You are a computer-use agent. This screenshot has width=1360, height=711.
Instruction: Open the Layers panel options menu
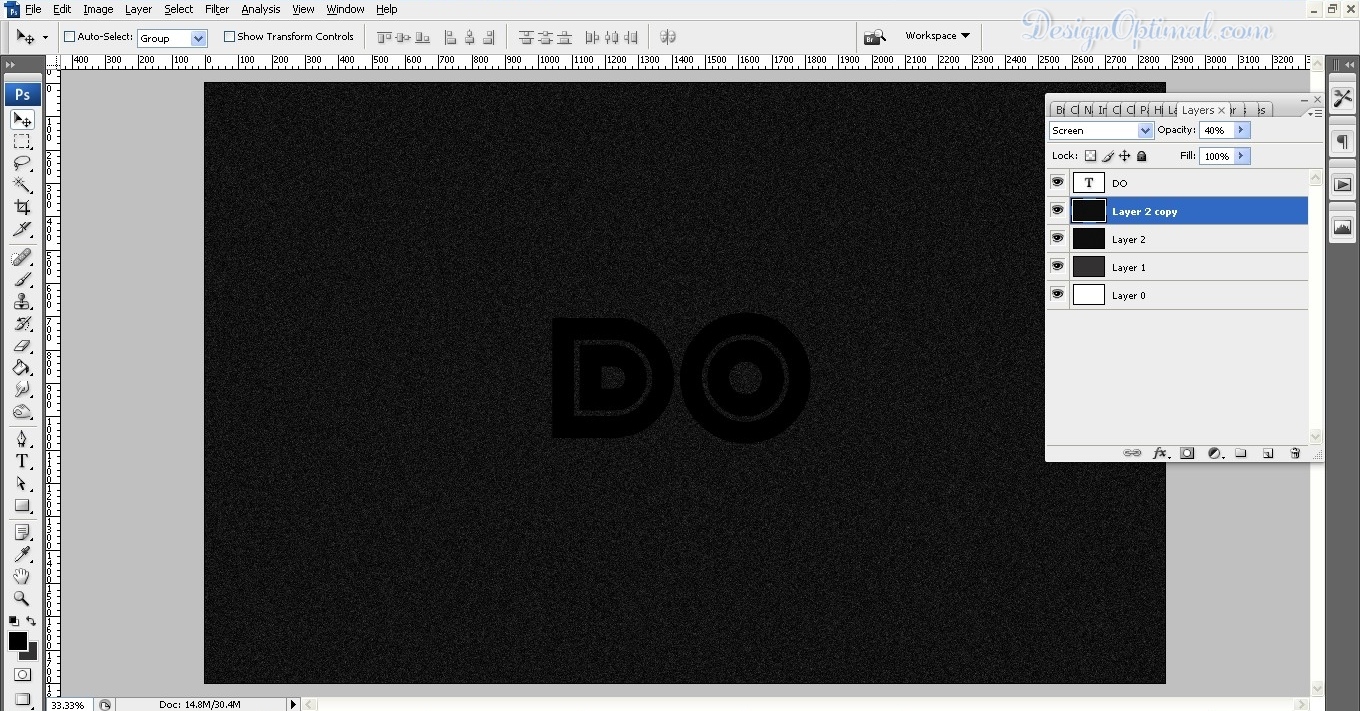tap(1315, 113)
